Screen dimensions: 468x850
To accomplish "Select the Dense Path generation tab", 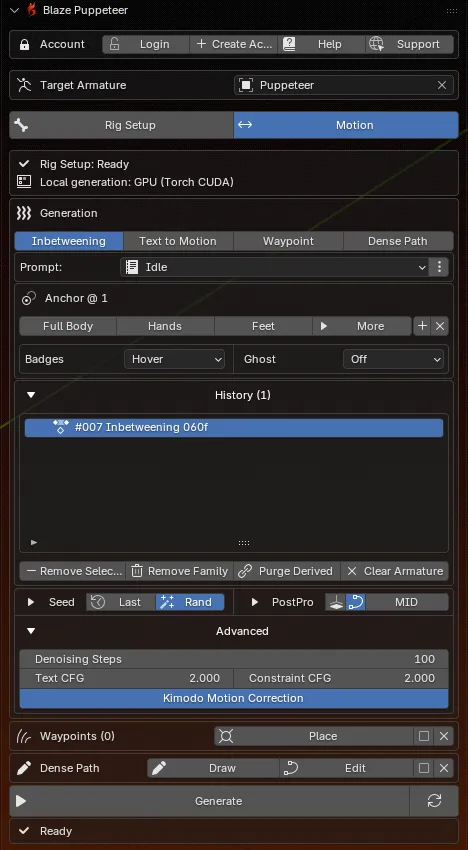I will 398,241.
